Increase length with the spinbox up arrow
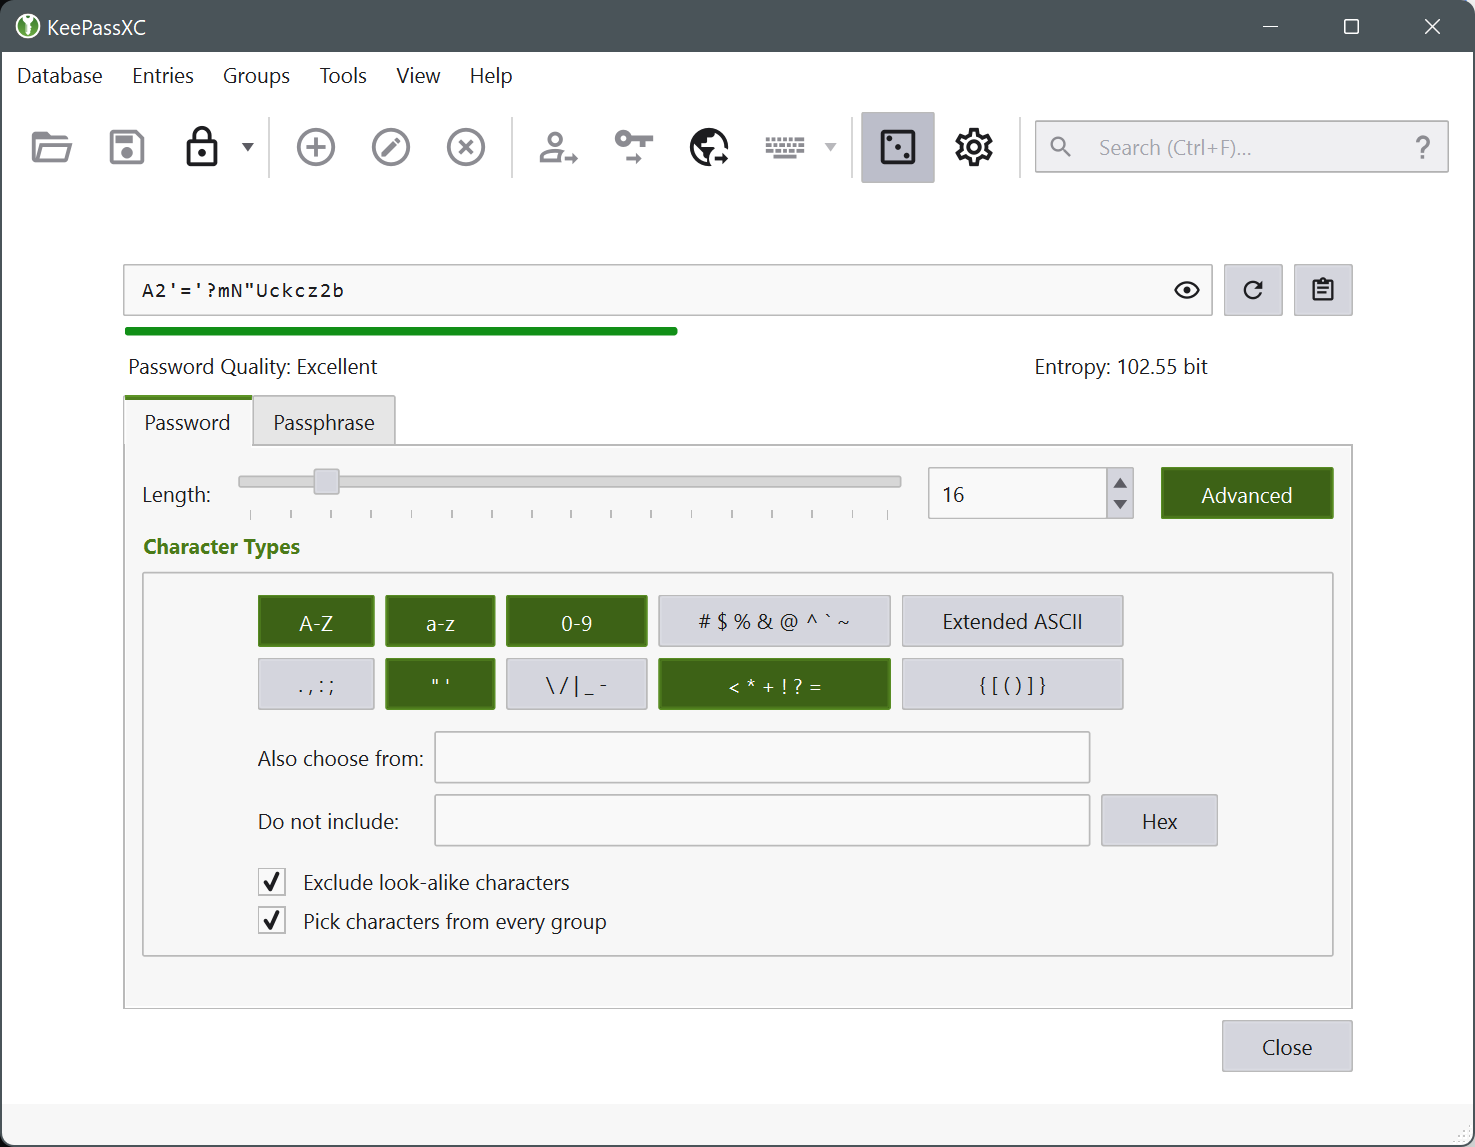The height and width of the screenshot is (1147, 1475). pos(1120,482)
